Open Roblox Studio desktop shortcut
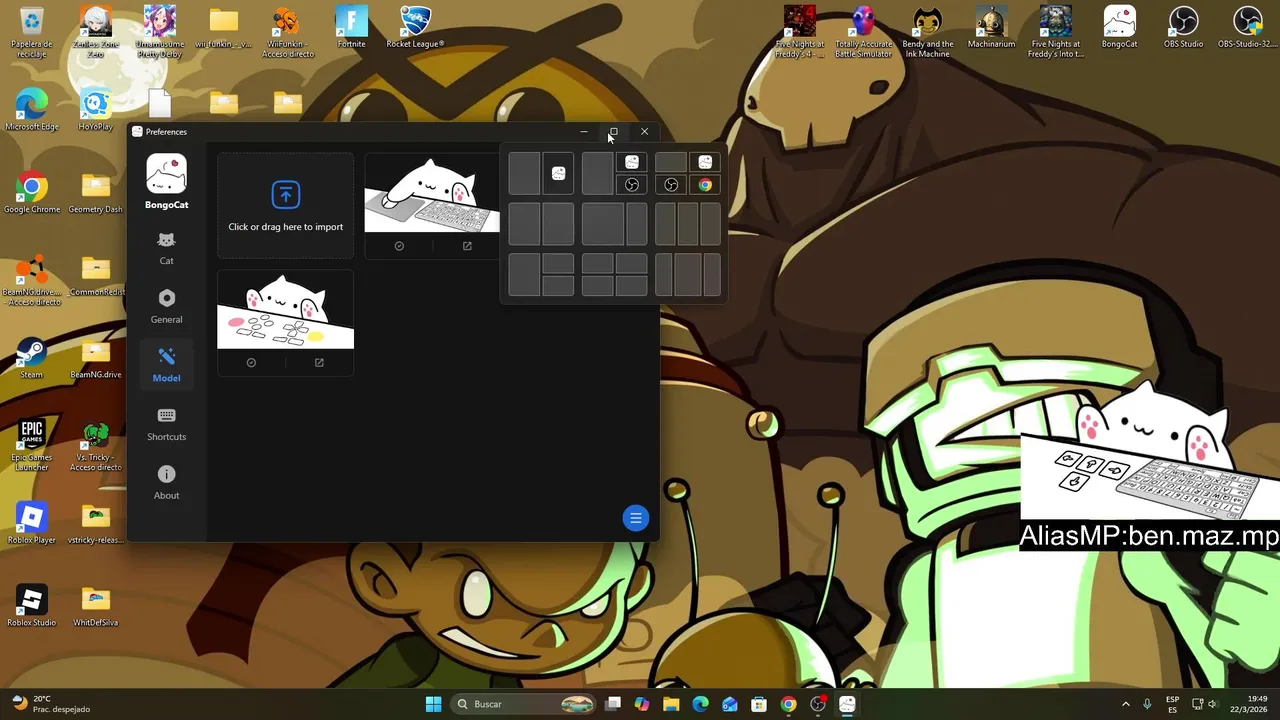Screen dimensions: 1280x720 [x=31, y=606]
